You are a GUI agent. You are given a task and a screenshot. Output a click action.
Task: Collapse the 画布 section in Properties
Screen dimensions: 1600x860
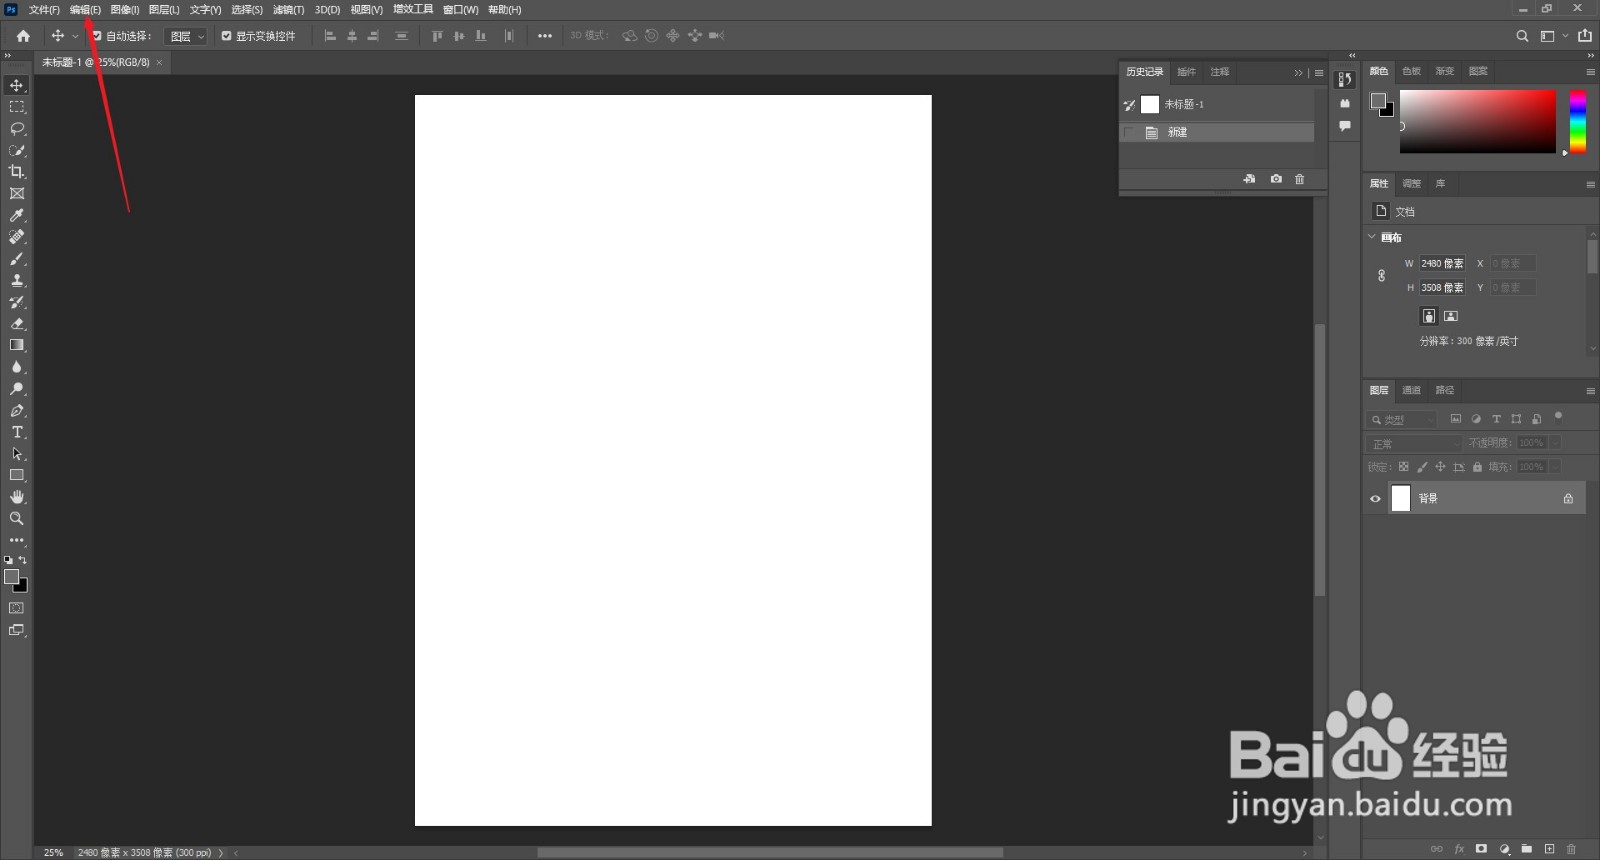tap(1372, 237)
